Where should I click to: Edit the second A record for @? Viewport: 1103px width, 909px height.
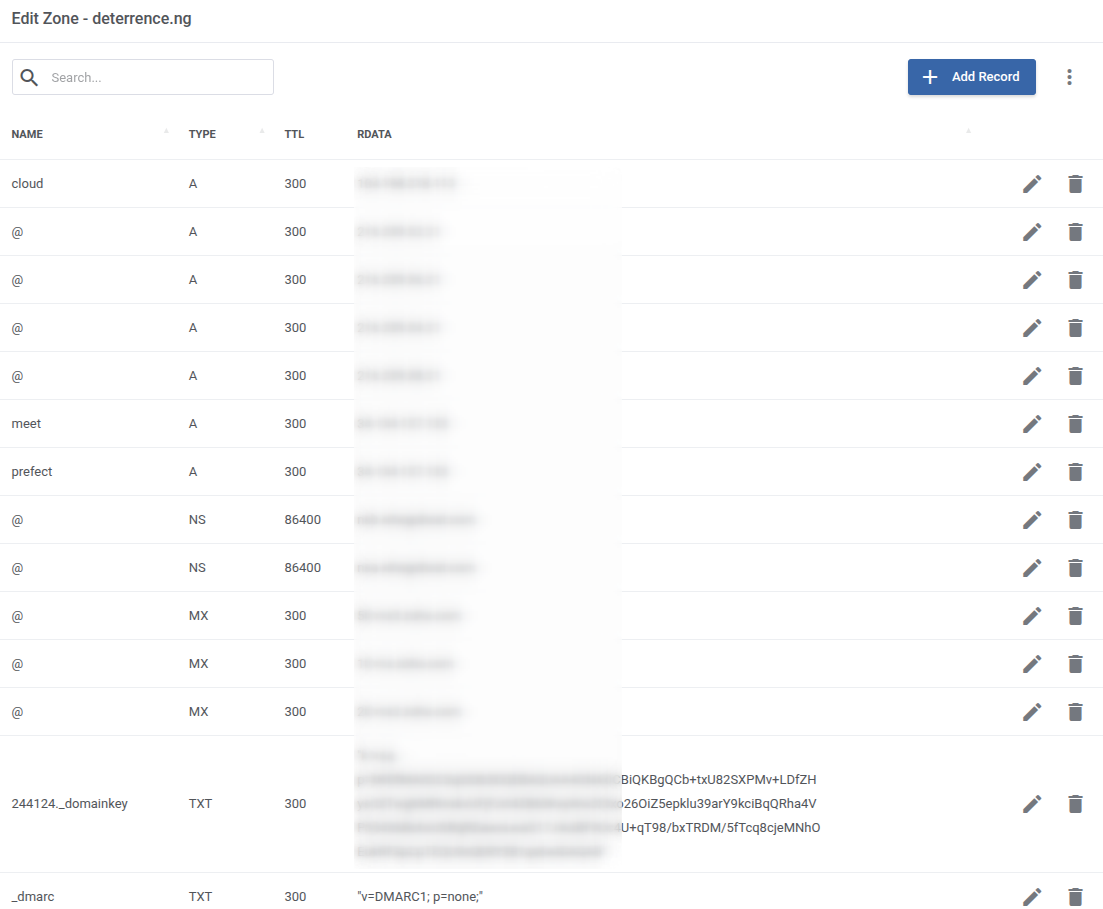[x=1032, y=280]
